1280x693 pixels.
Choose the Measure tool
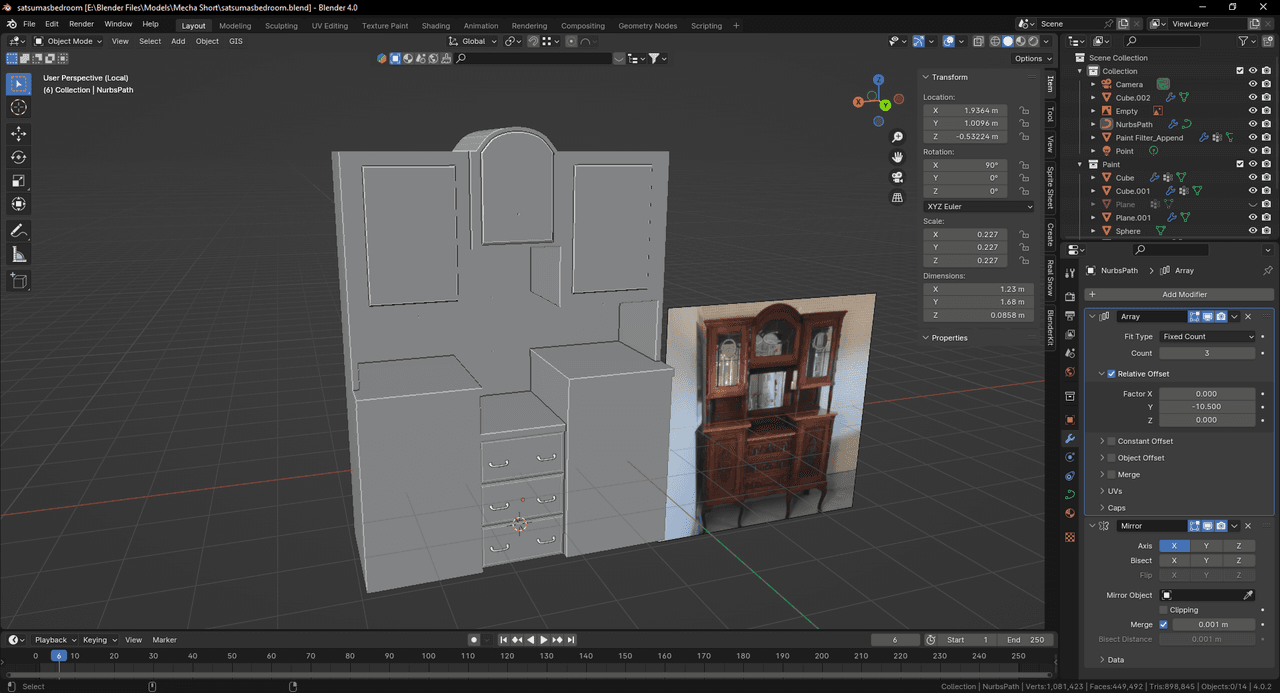click(18, 255)
